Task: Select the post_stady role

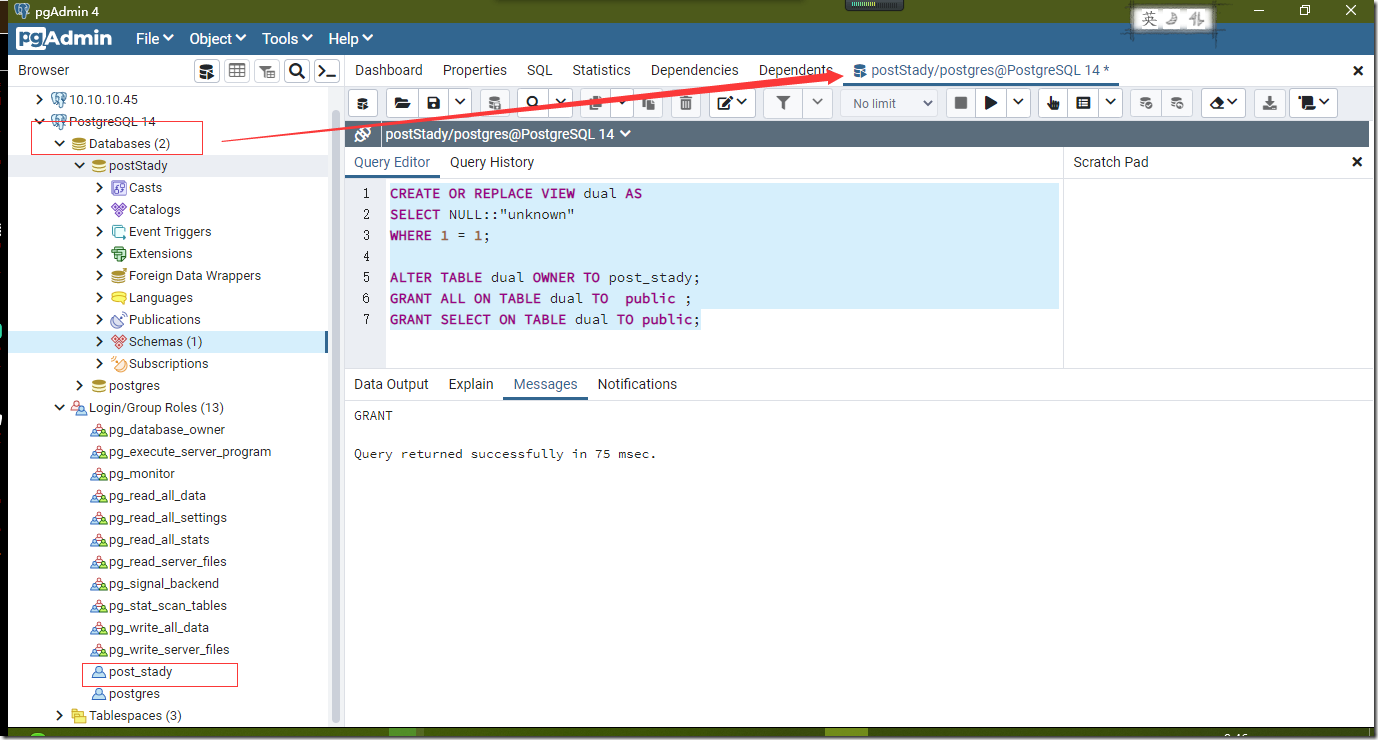Action: point(141,671)
